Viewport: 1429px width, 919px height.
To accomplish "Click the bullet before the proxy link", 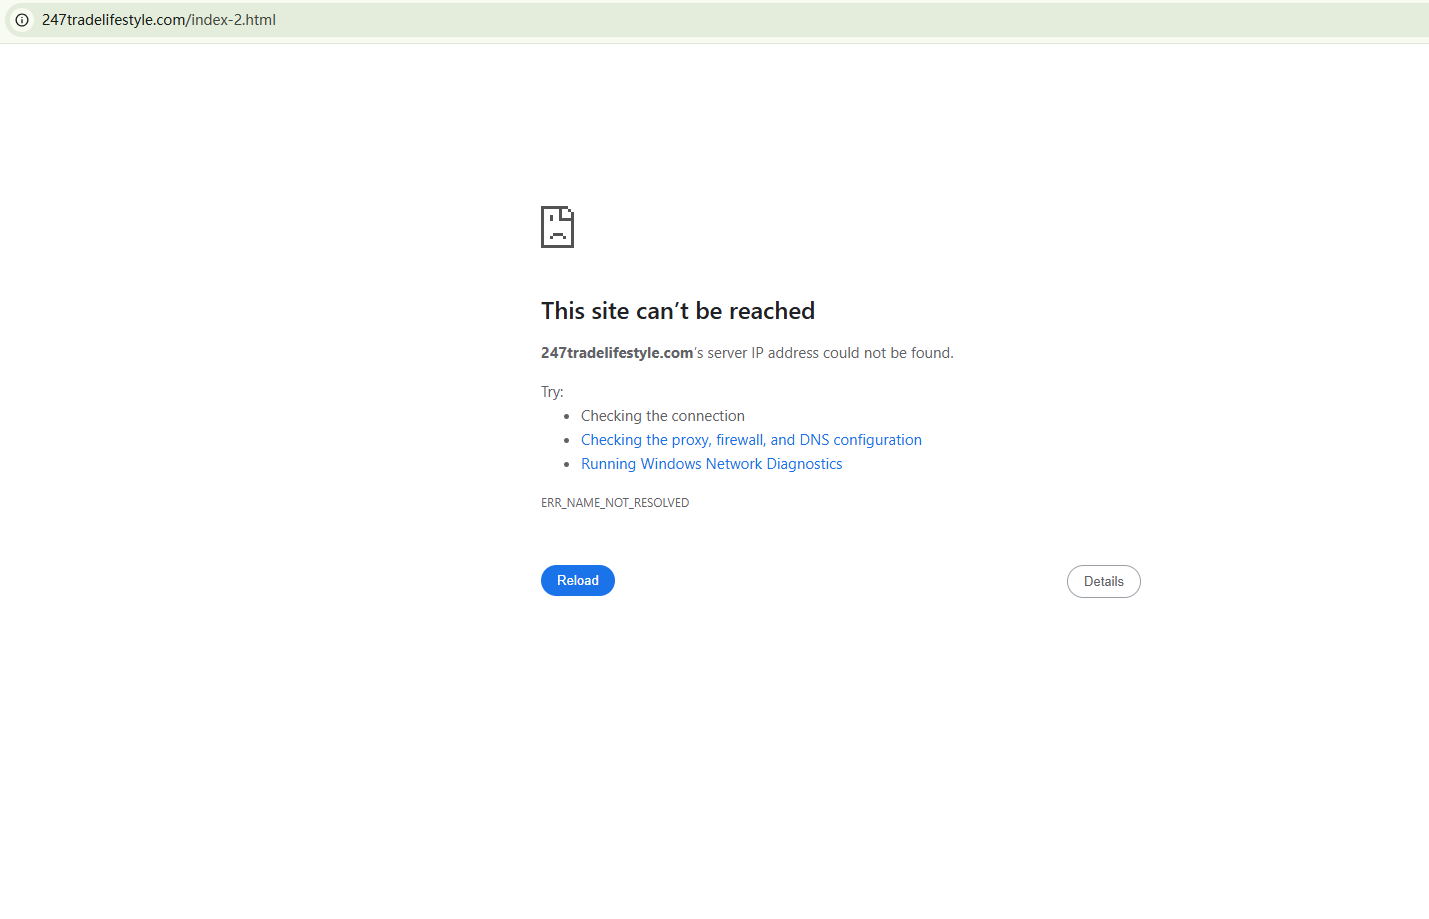I will click(x=566, y=441).
